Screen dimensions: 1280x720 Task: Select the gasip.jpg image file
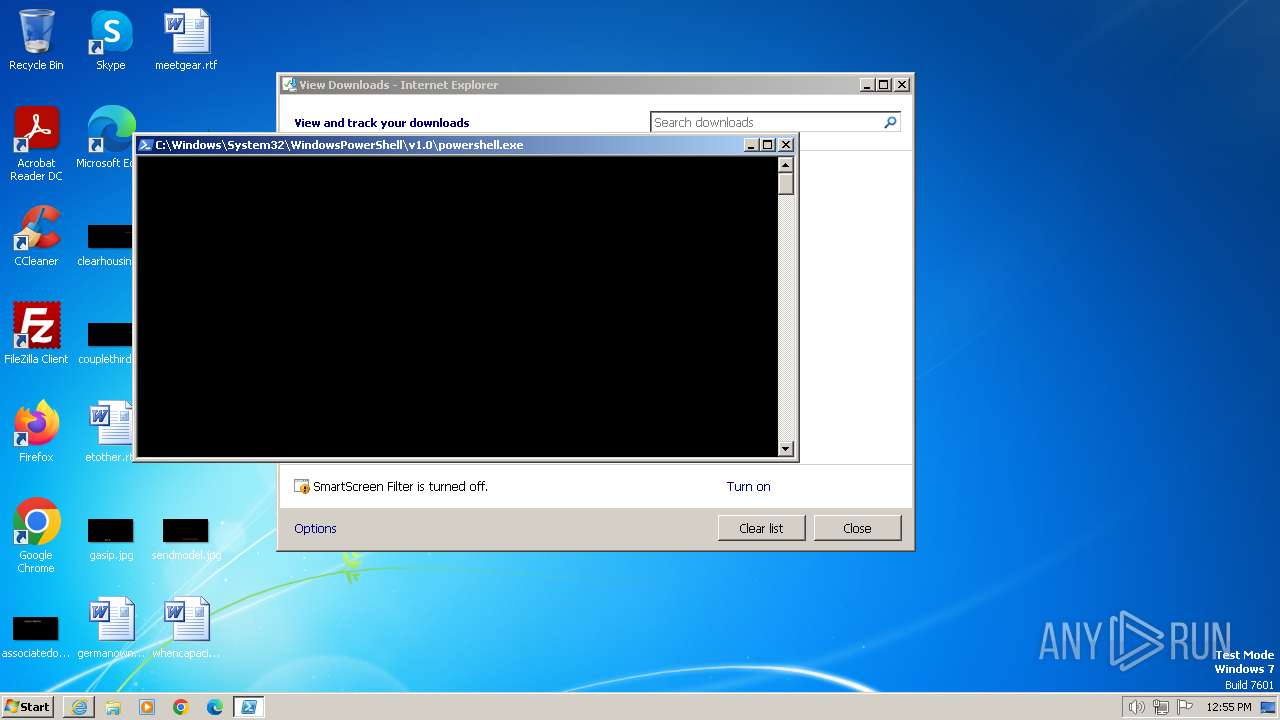(x=110, y=538)
